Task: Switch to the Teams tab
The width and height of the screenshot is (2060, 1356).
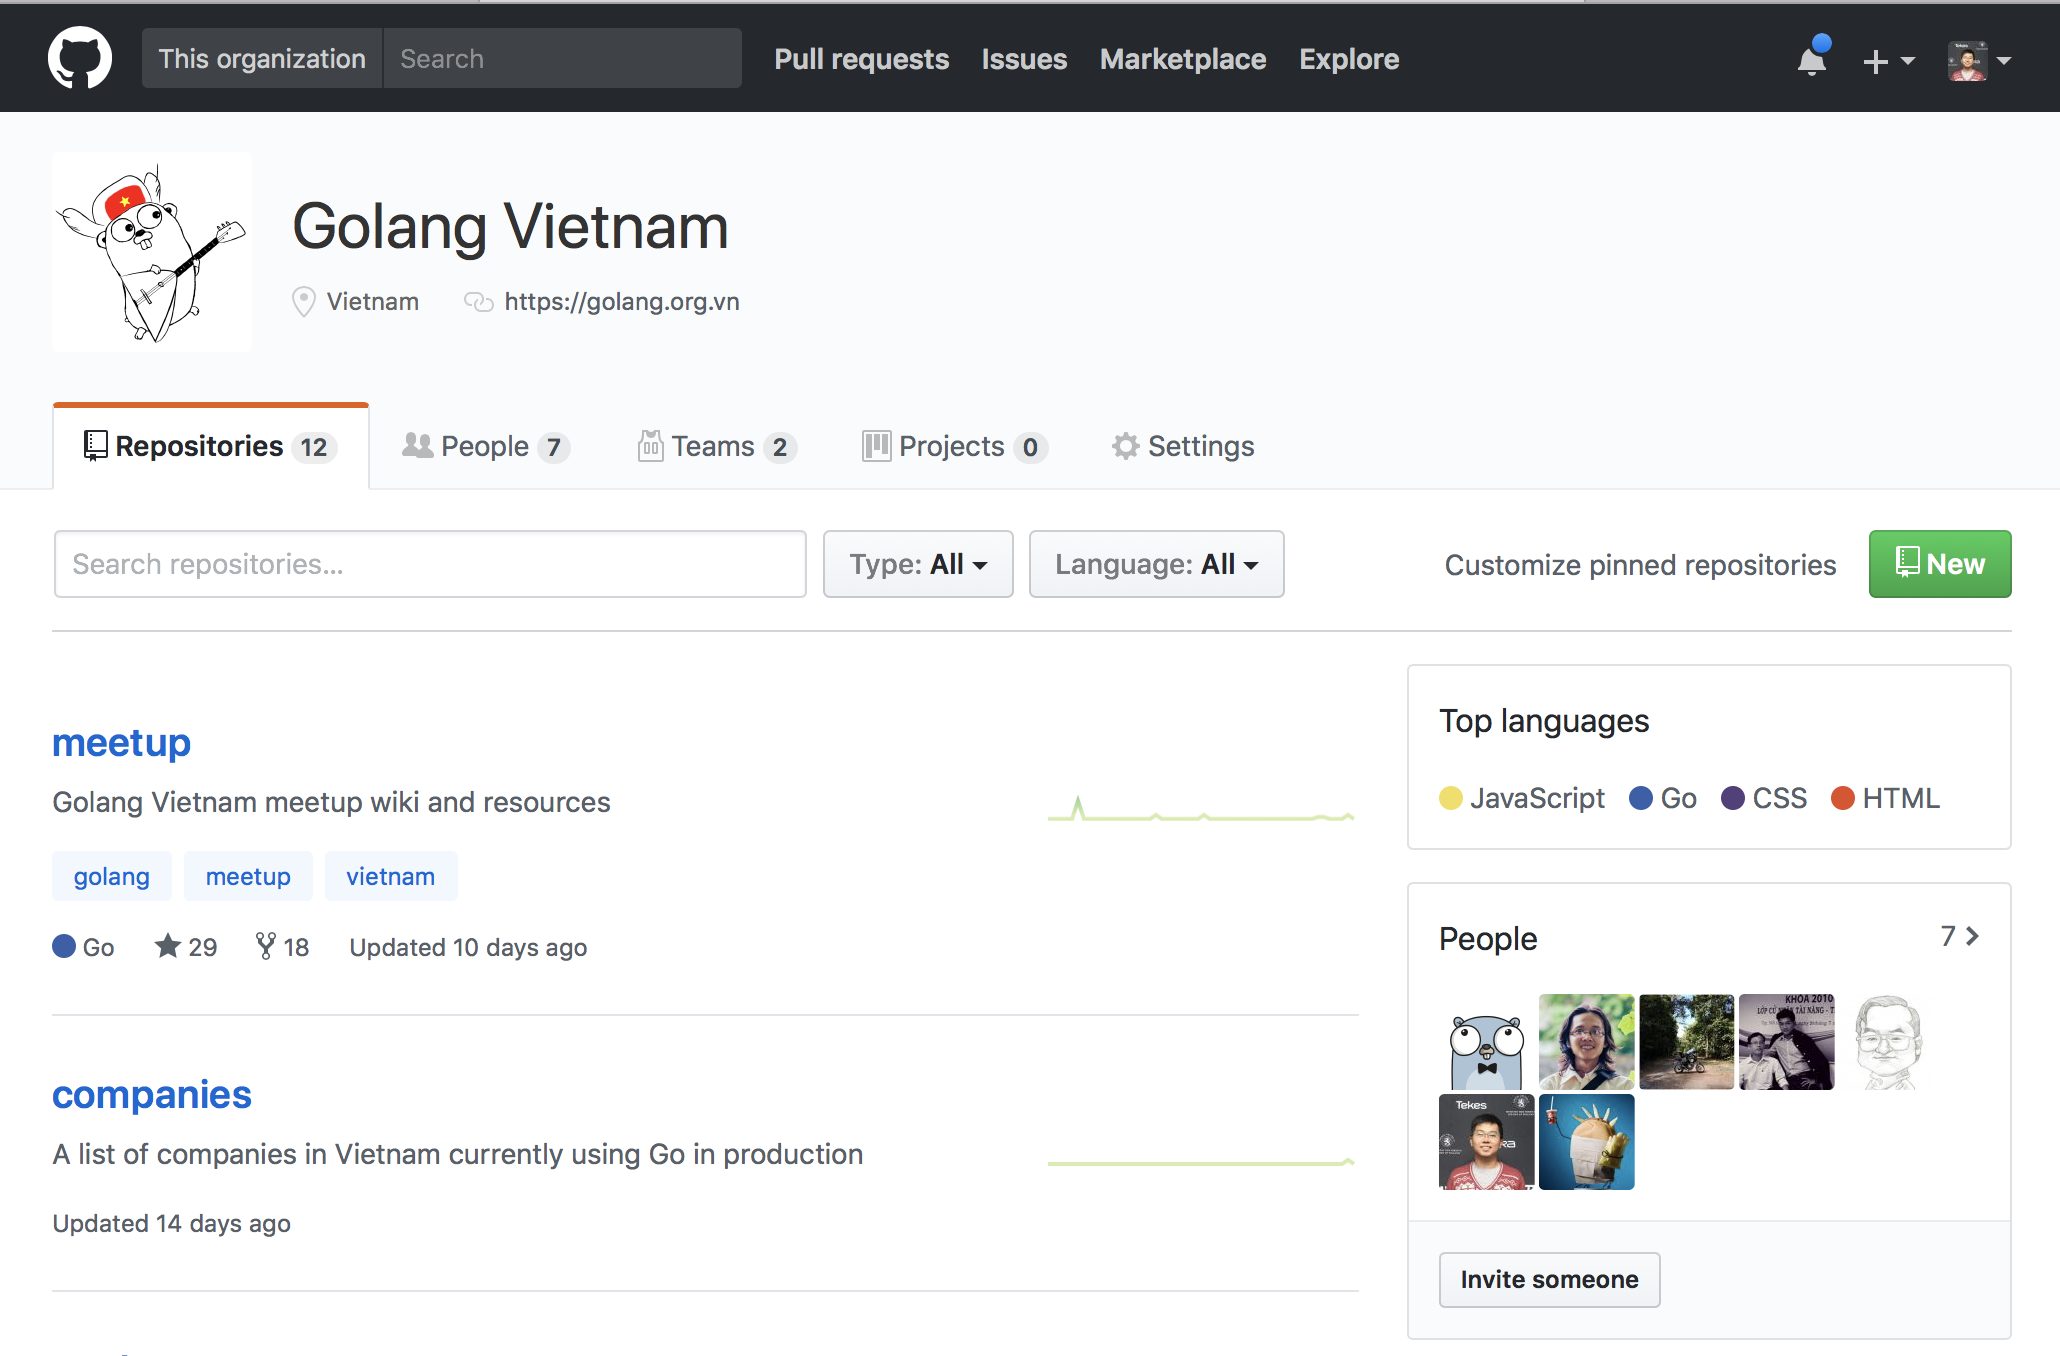Action: click(x=716, y=446)
